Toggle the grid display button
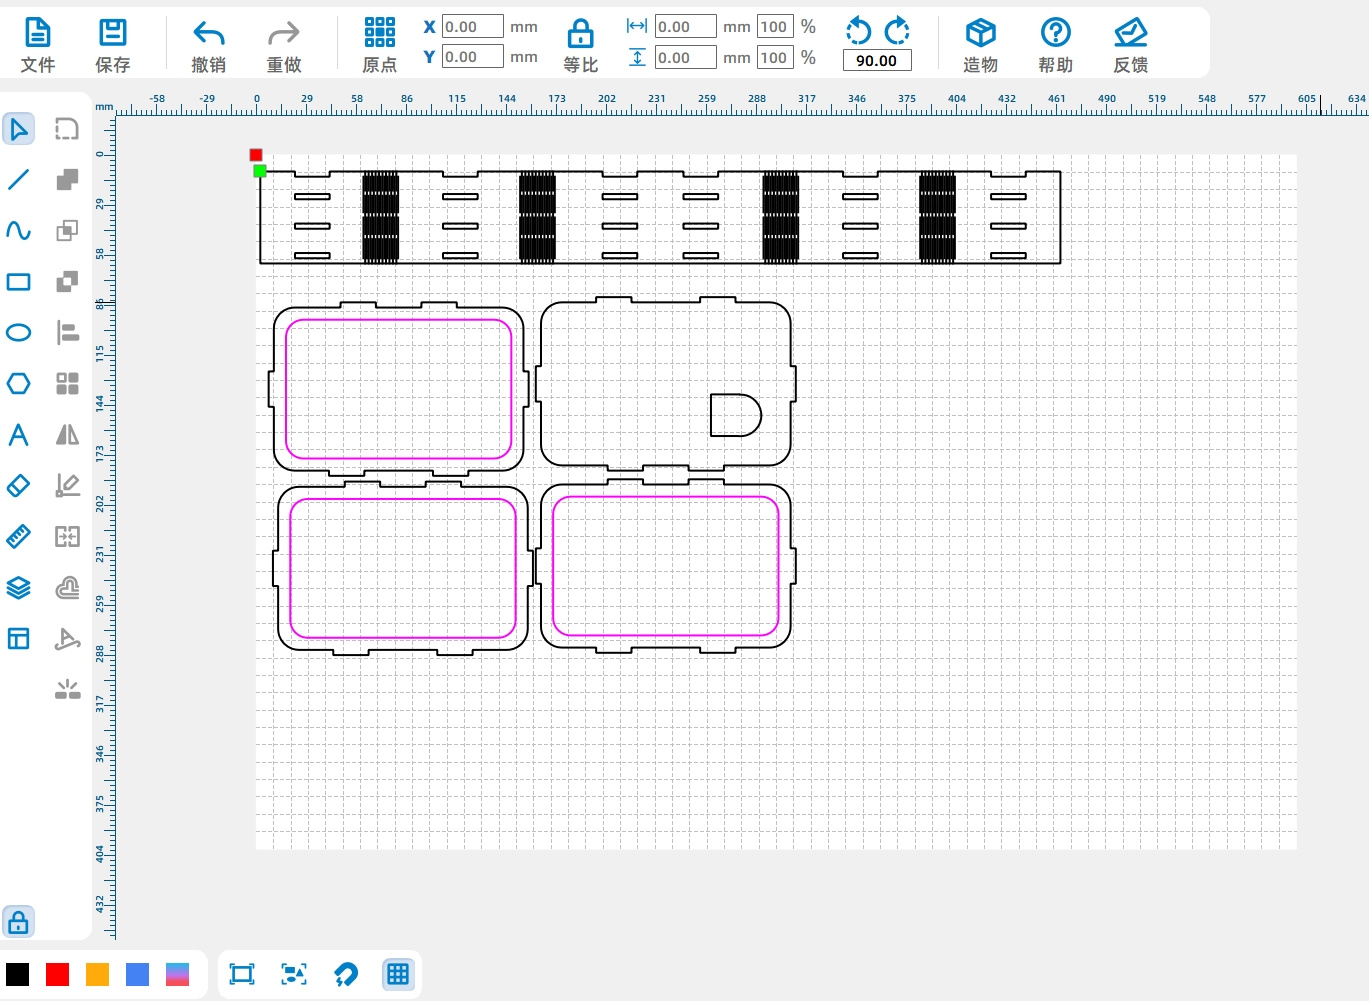Viewport: 1369px width, 1001px height. (398, 974)
